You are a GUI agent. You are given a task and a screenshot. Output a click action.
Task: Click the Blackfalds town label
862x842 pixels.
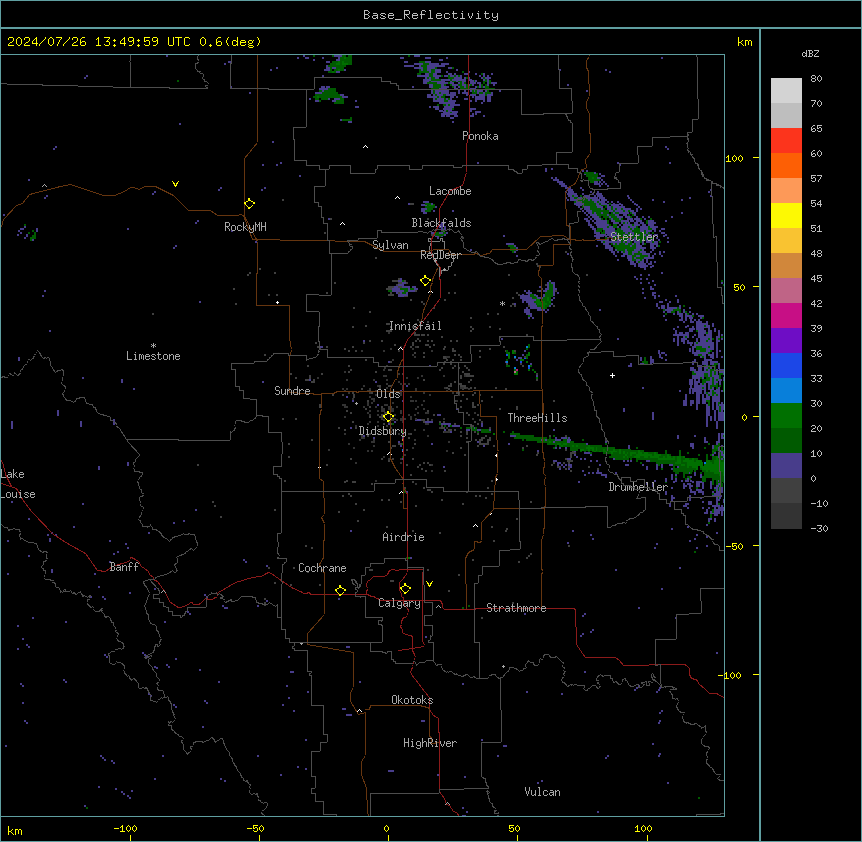point(441,223)
